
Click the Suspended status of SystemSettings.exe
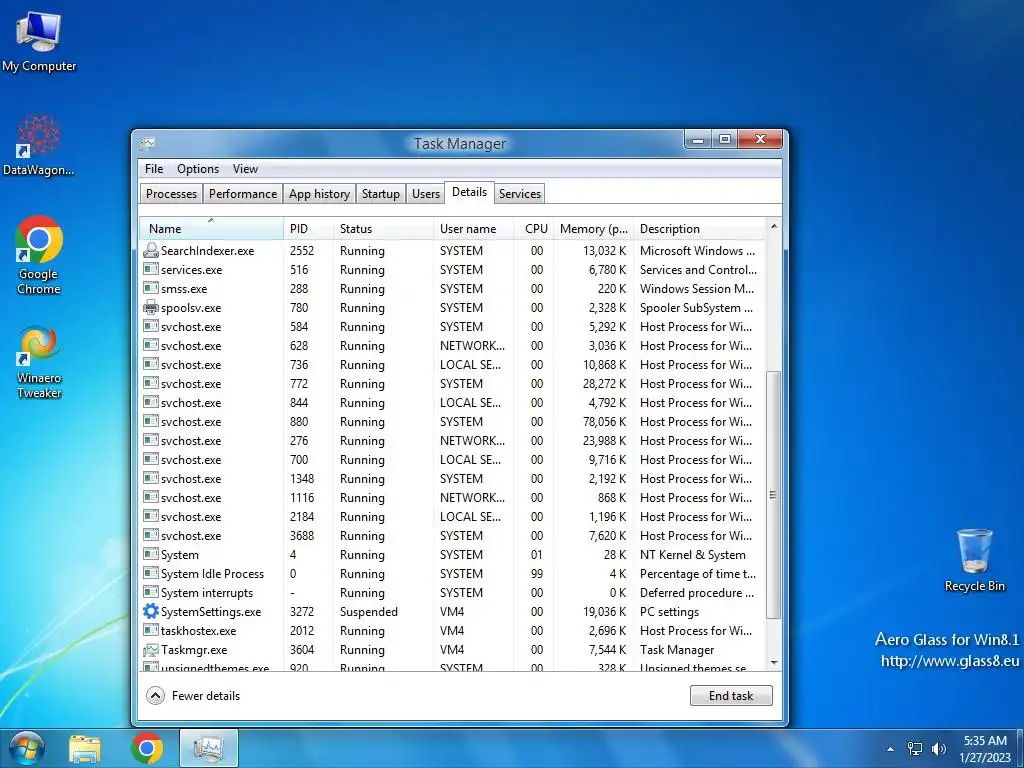pos(368,612)
